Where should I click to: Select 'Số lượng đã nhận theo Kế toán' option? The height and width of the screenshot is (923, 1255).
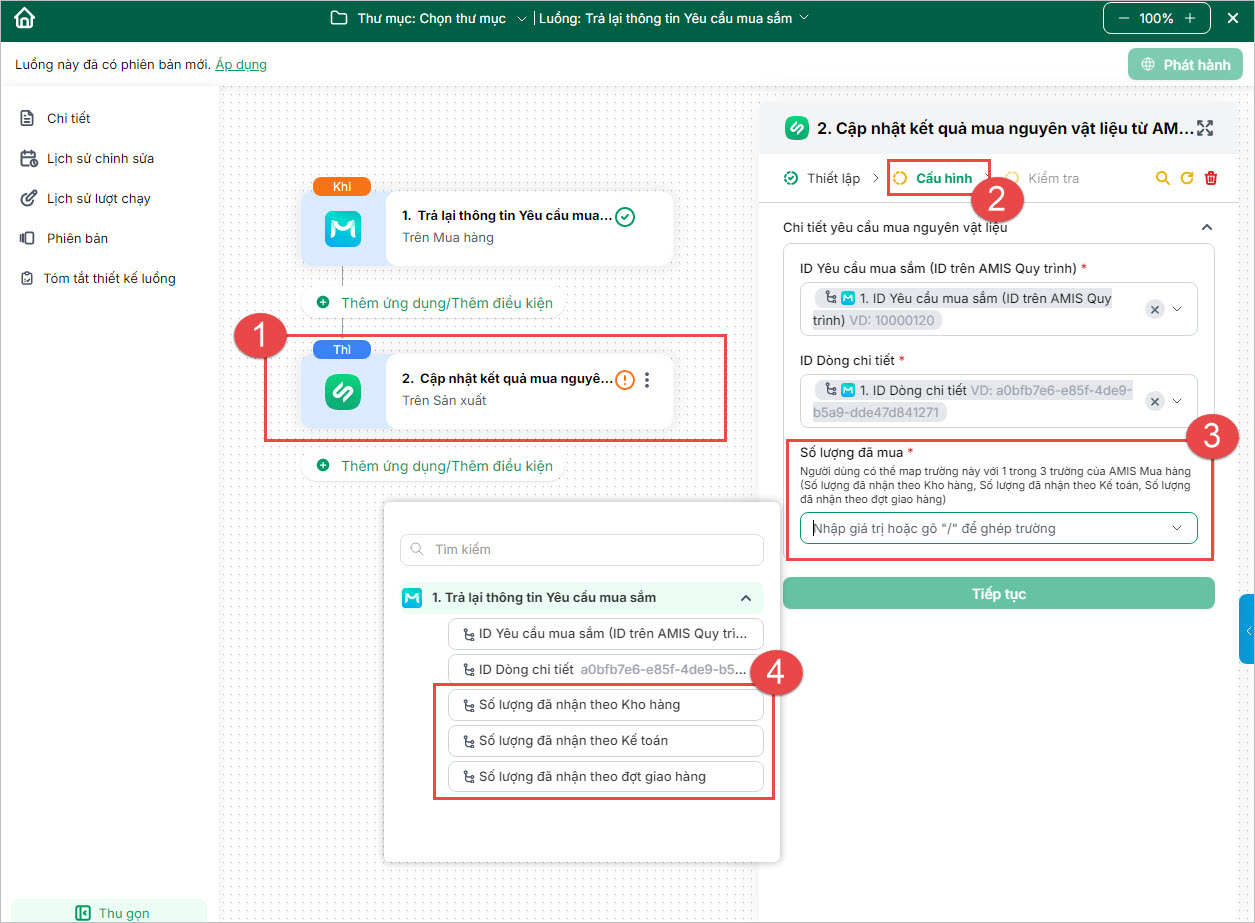click(606, 741)
